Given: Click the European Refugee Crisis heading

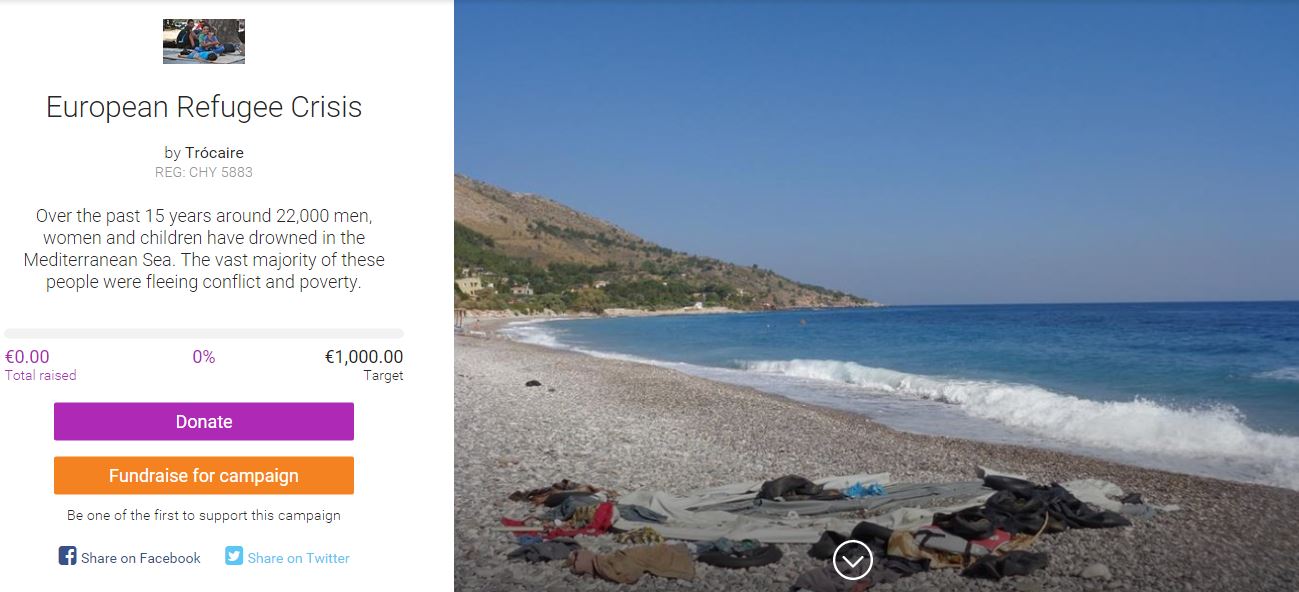Looking at the screenshot, I should 204,107.
